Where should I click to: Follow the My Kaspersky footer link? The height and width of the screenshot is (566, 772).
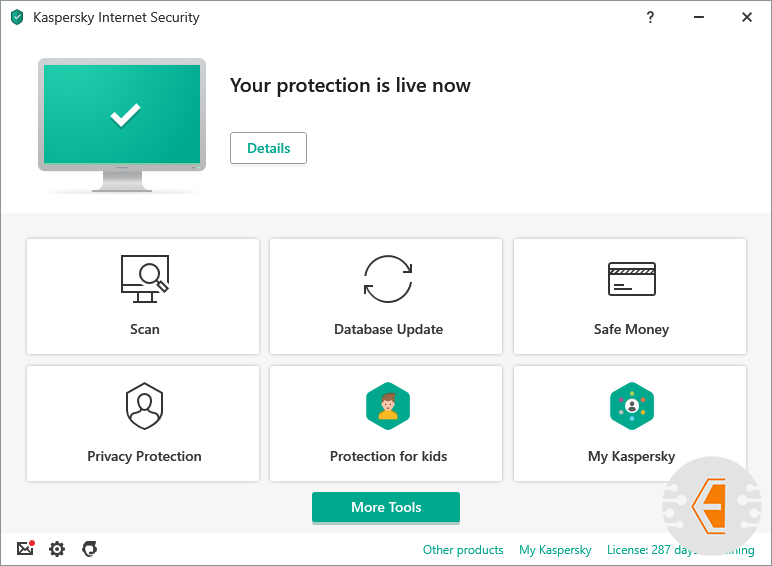pos(555,550)
